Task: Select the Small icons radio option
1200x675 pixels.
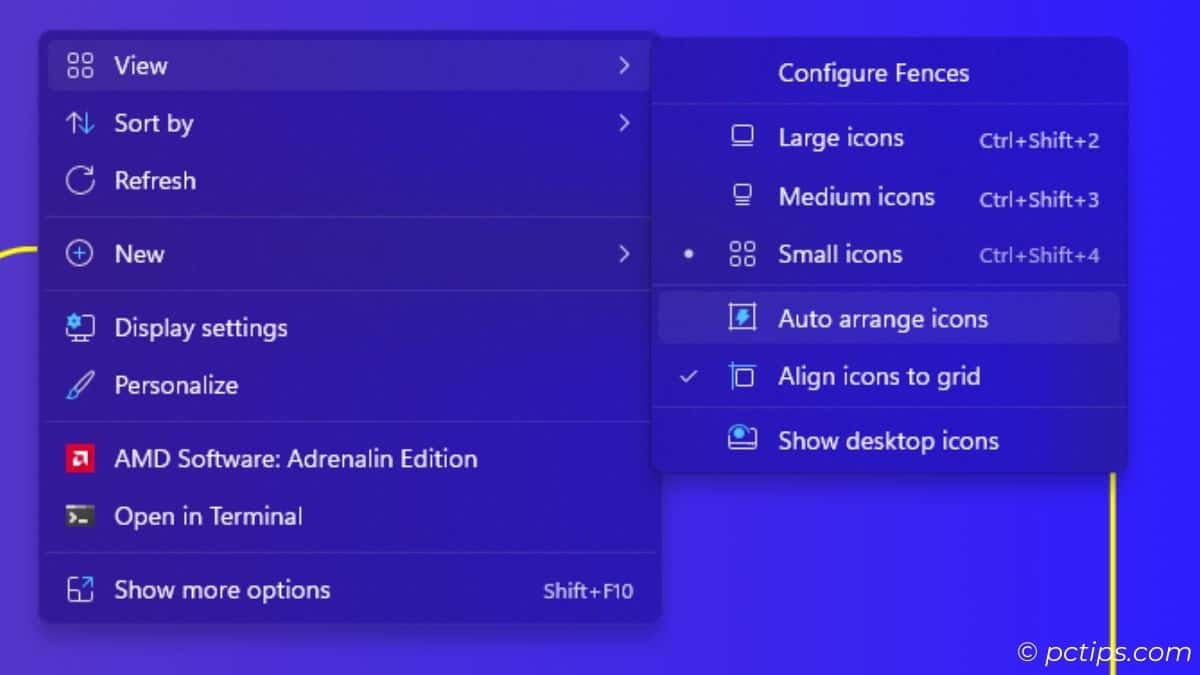Action: click(x=840, y=254)
